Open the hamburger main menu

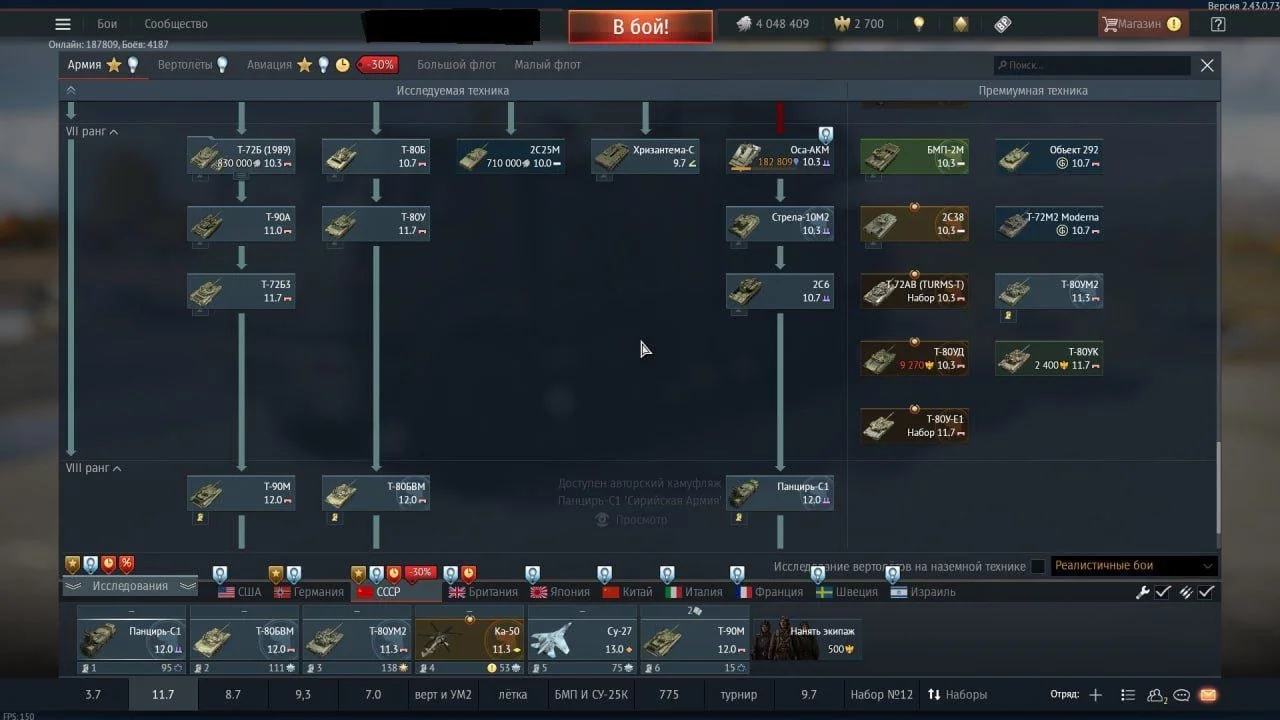pos(63,24)
